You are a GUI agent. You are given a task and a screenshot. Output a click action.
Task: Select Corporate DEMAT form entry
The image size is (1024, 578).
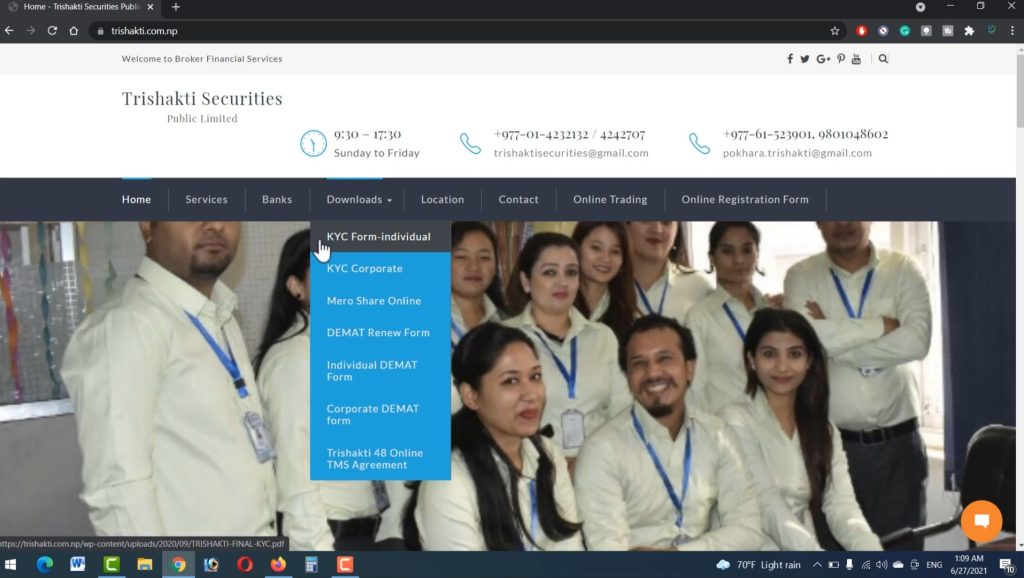click(x=380, y=414)
